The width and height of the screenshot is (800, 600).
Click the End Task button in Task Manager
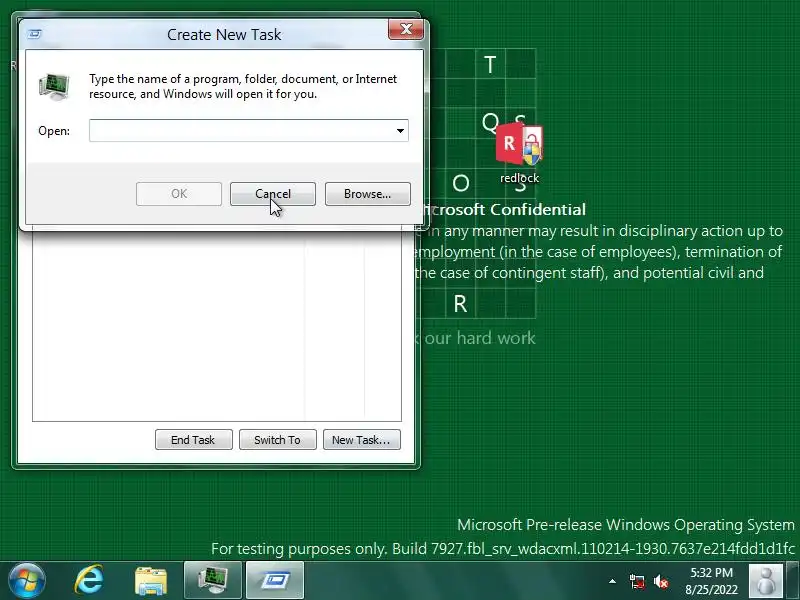click(193, 440)
